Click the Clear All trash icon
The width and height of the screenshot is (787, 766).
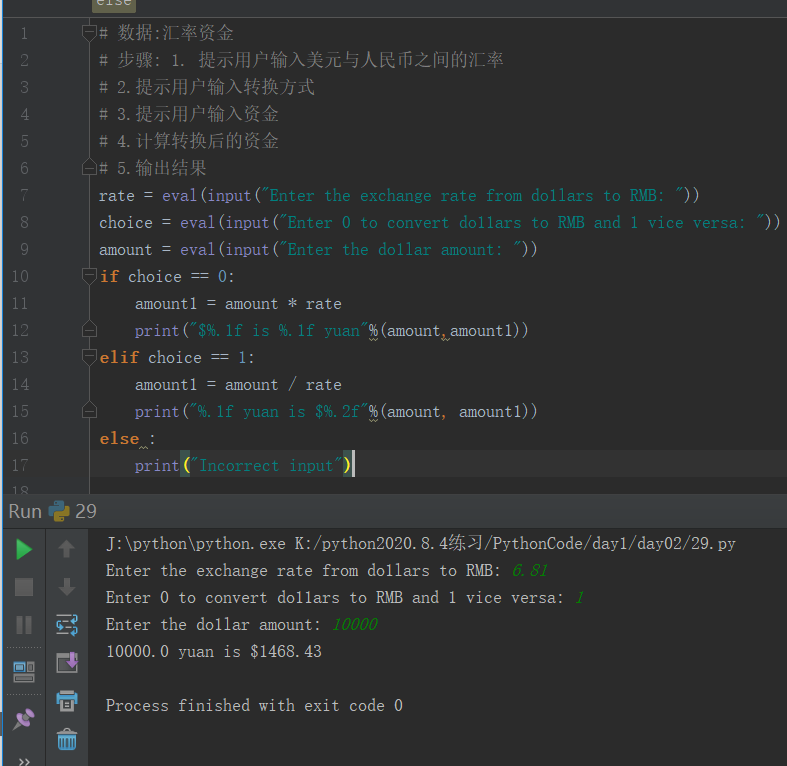[x=67, y=739]
